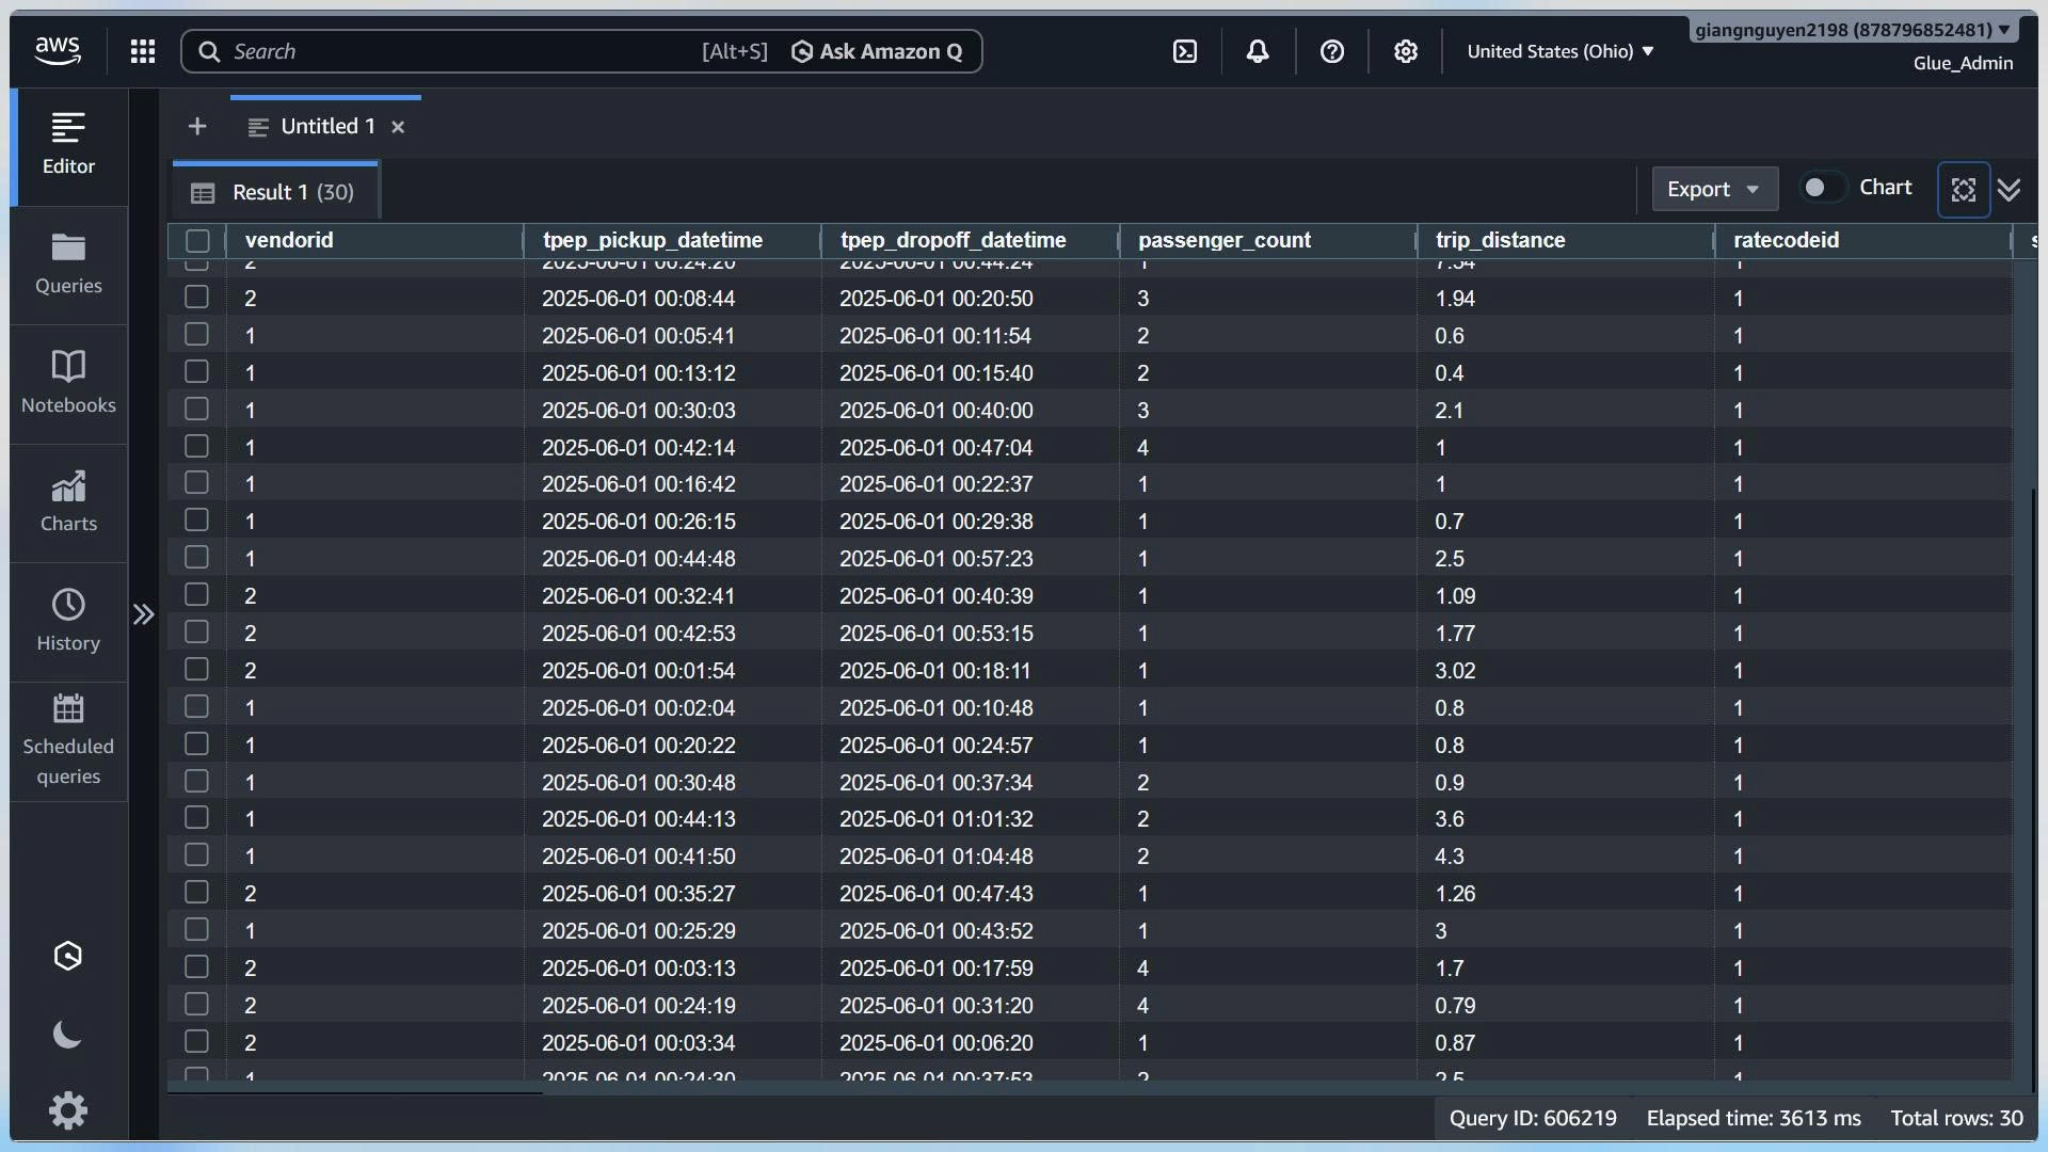Open the History sidebar panel
The height and width of the screenshot is (1152, 2048).
coord(68,621)
